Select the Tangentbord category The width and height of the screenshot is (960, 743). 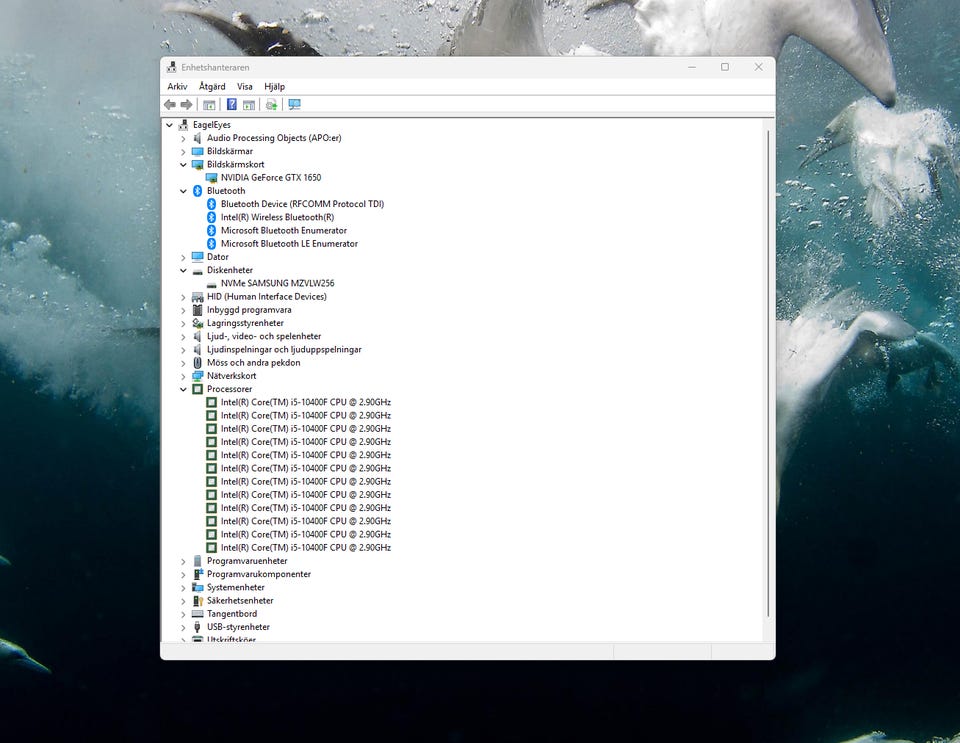coord(231,614)
